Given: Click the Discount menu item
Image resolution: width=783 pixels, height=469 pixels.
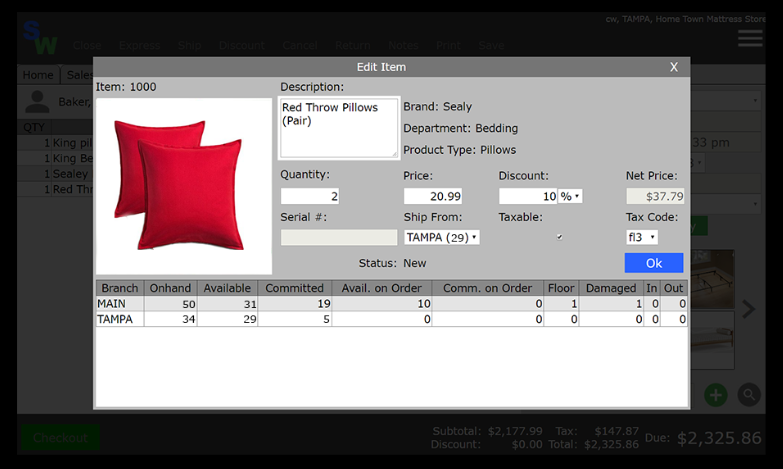Looking at the screenshot, I should (x=242, y=45).
